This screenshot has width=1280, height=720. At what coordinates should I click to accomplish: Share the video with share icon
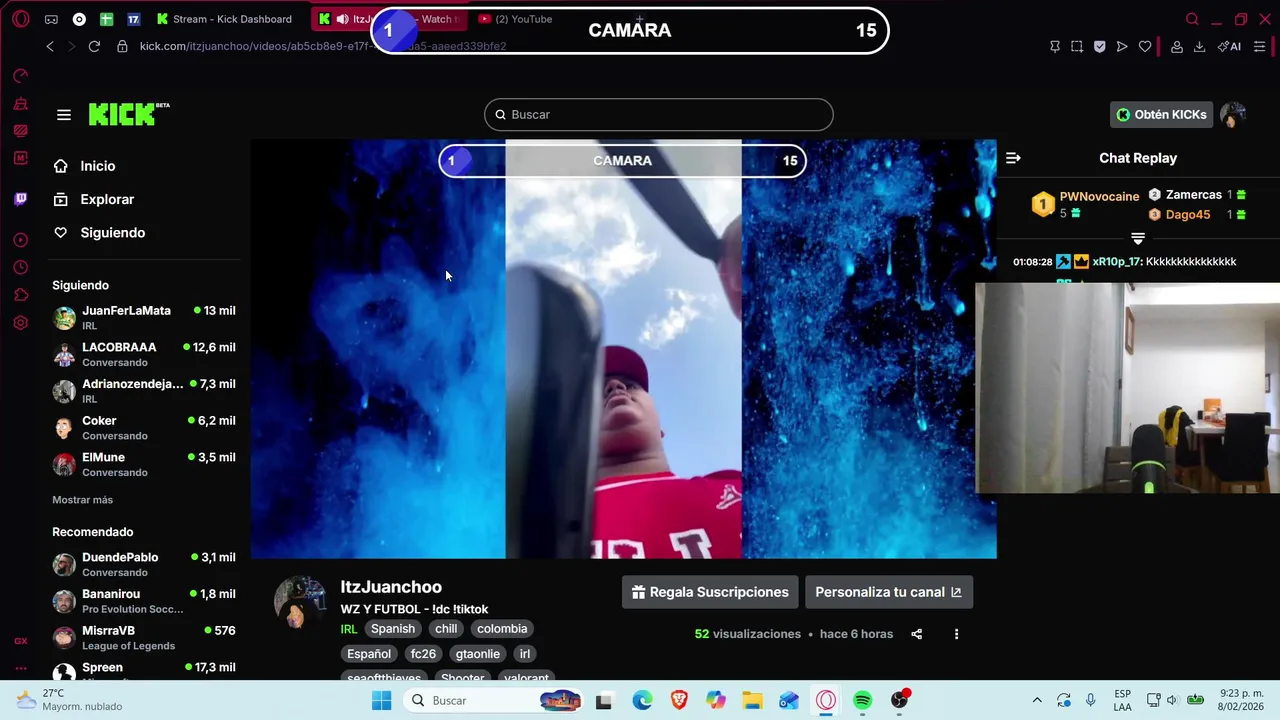point(917,634)
